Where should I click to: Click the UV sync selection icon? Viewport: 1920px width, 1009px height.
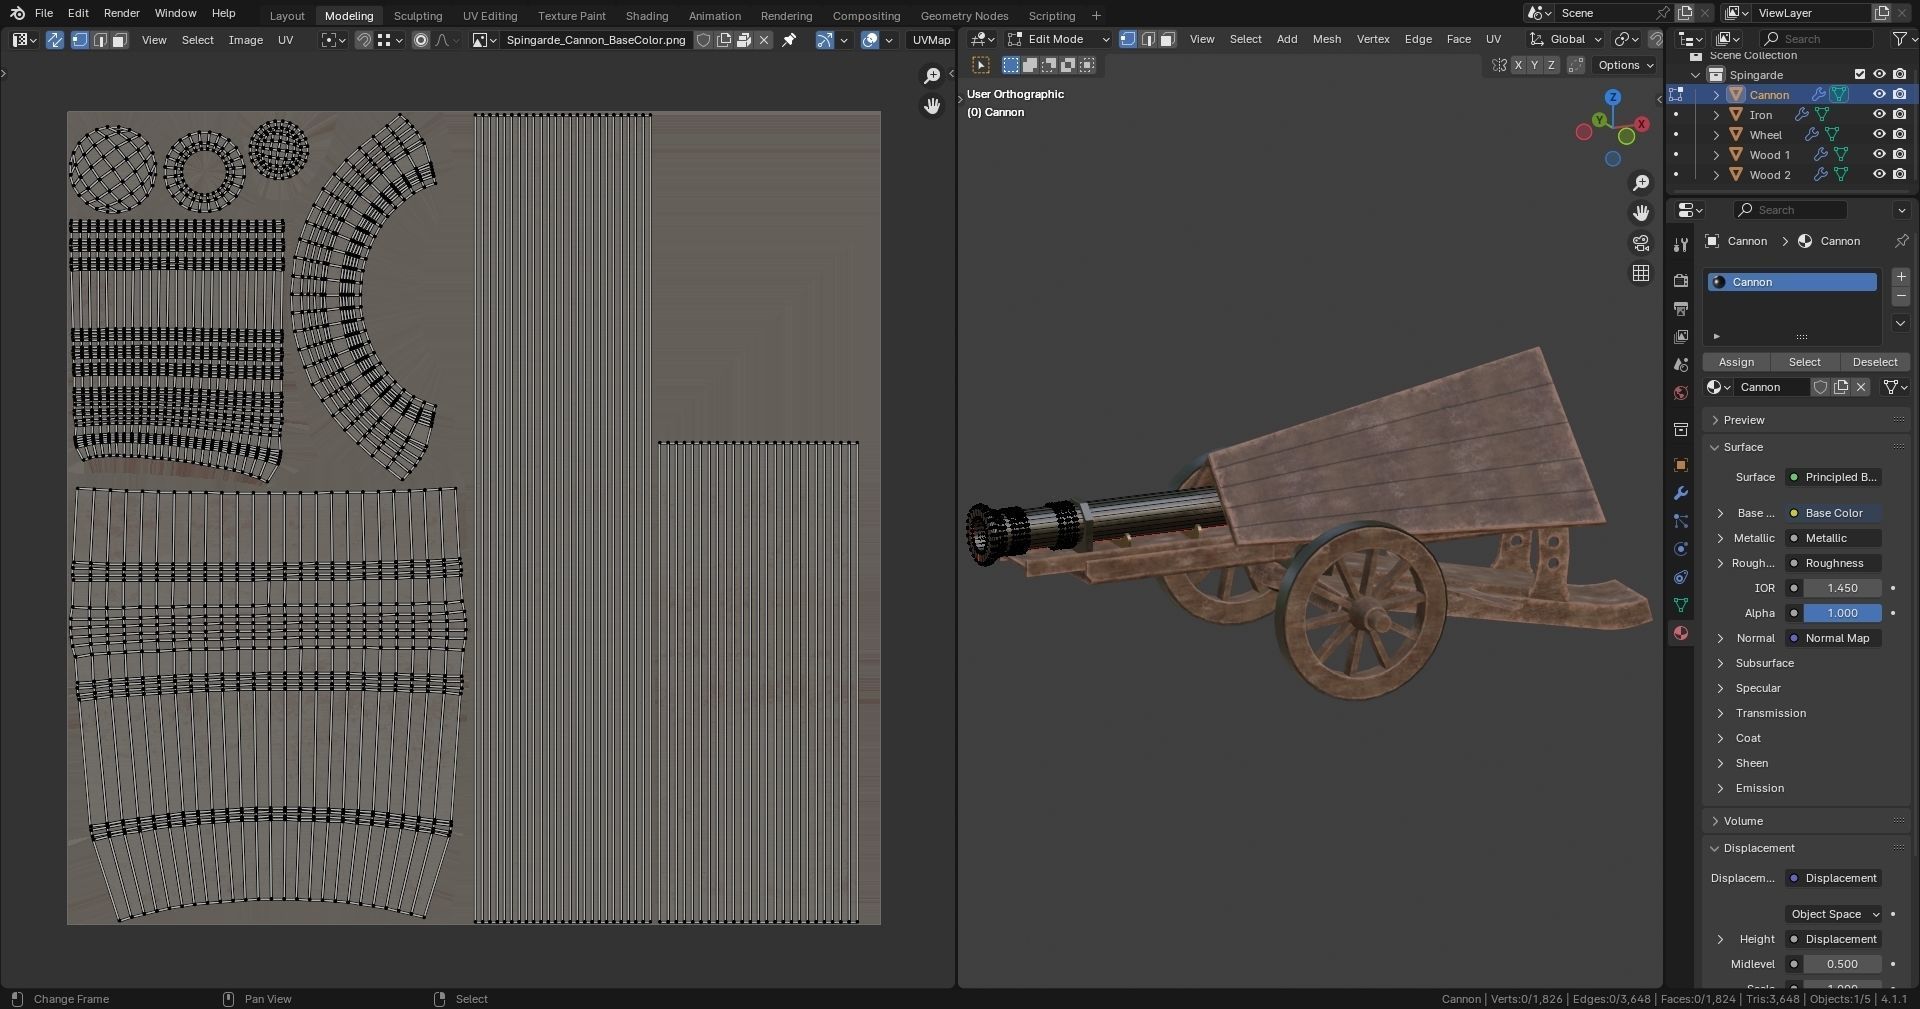pos(55,40)
